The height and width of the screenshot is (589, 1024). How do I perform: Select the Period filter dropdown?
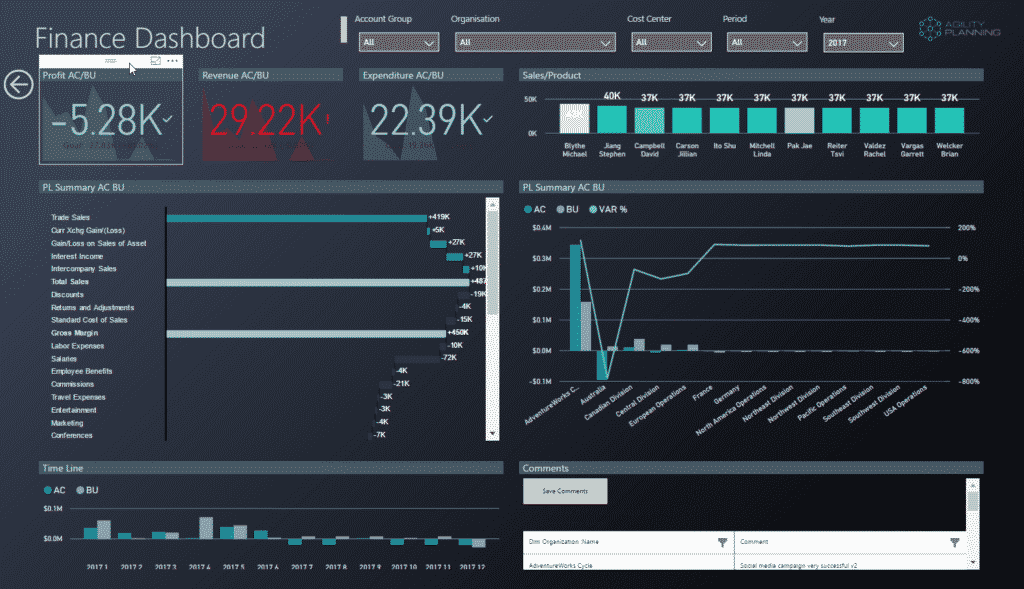point(766,42)
